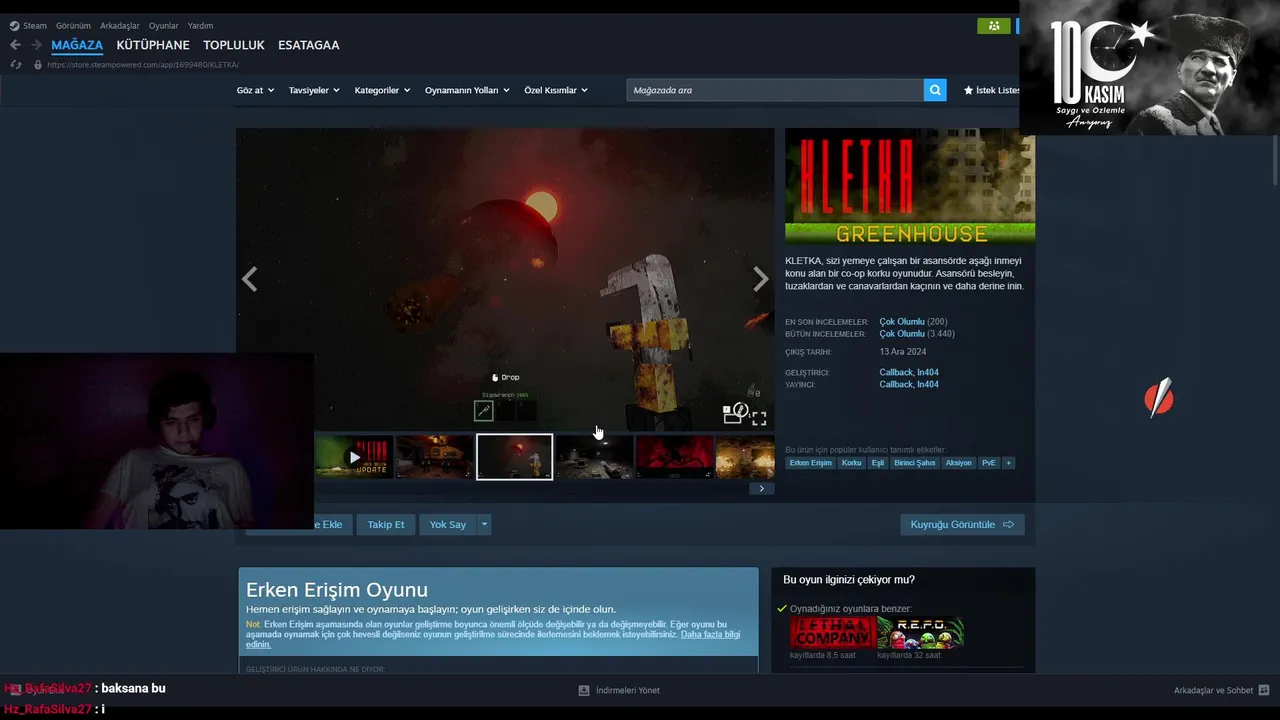1280x720 pixels.
Task: Click the Eşli tag
Action: pos(877,463)
